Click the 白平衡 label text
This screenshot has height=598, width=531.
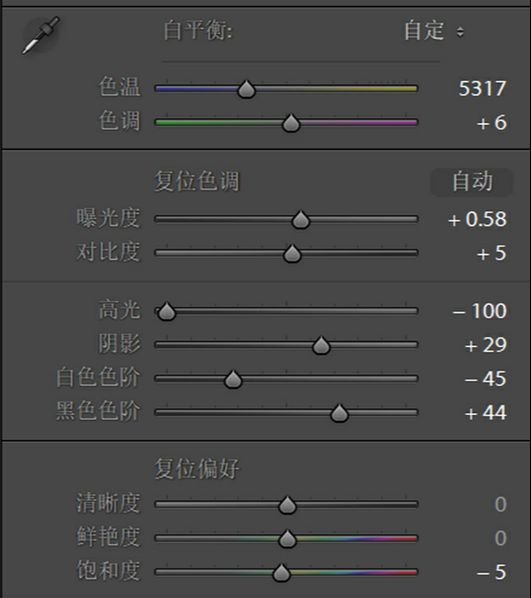click(x=198, y=30)
